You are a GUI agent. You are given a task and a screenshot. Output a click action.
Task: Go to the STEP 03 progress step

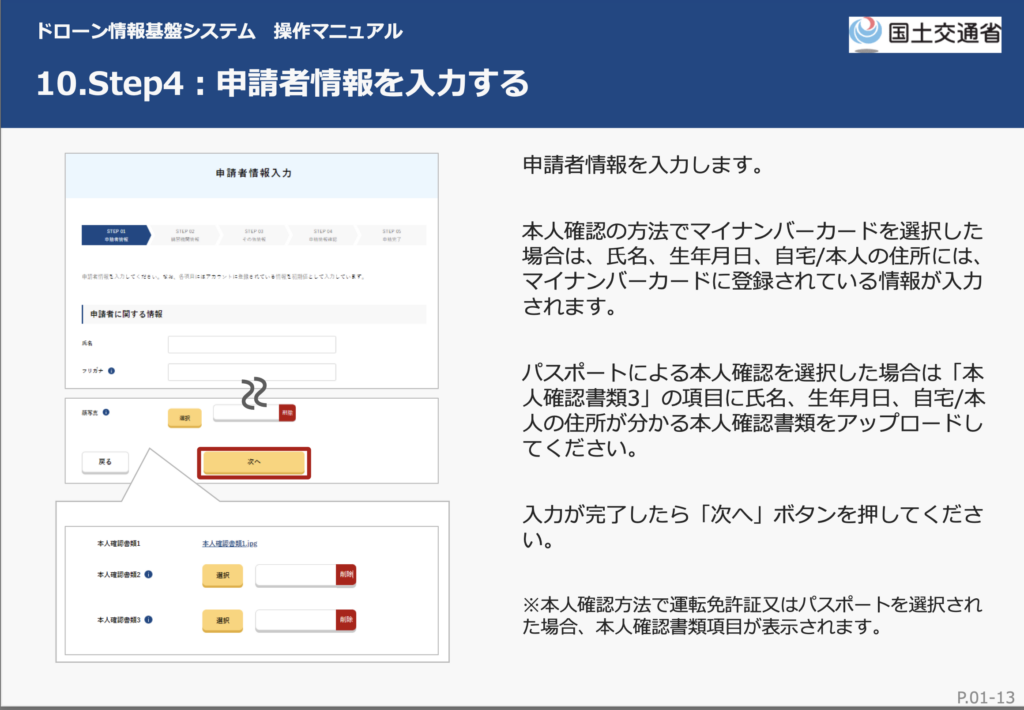tap(254, 235)
